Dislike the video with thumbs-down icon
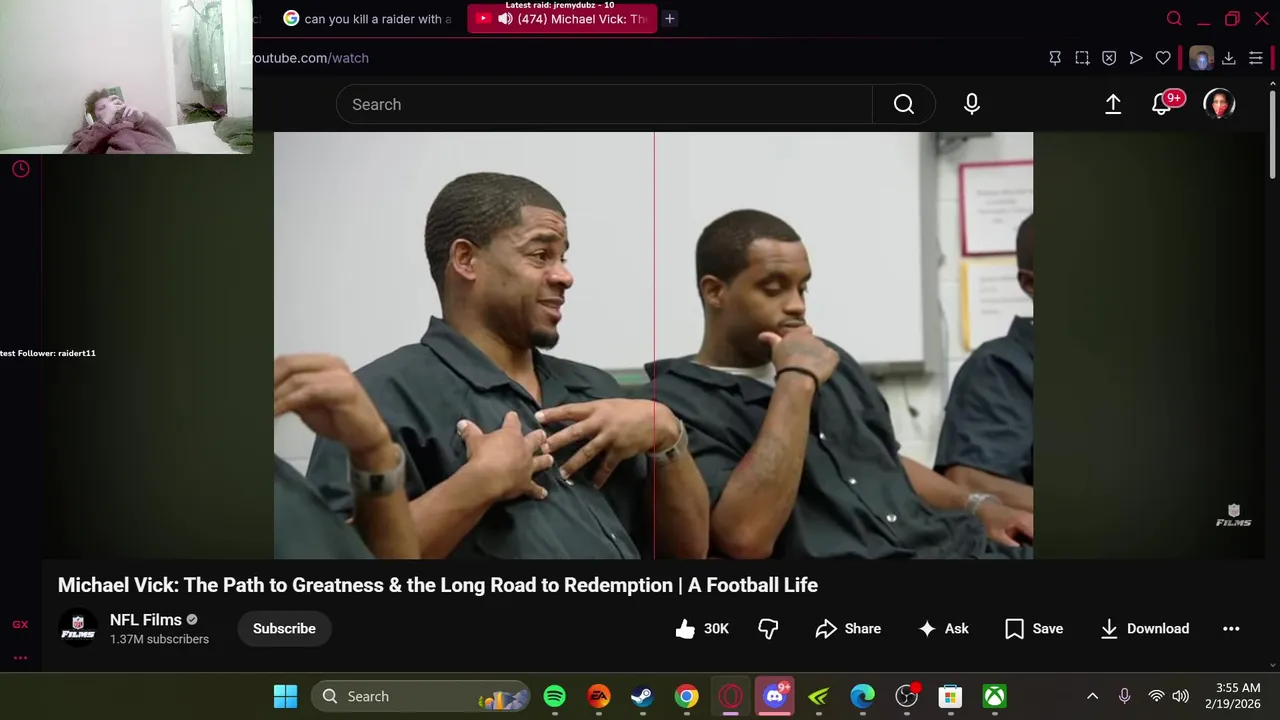1280x720 pixels. tap(768, 628)
